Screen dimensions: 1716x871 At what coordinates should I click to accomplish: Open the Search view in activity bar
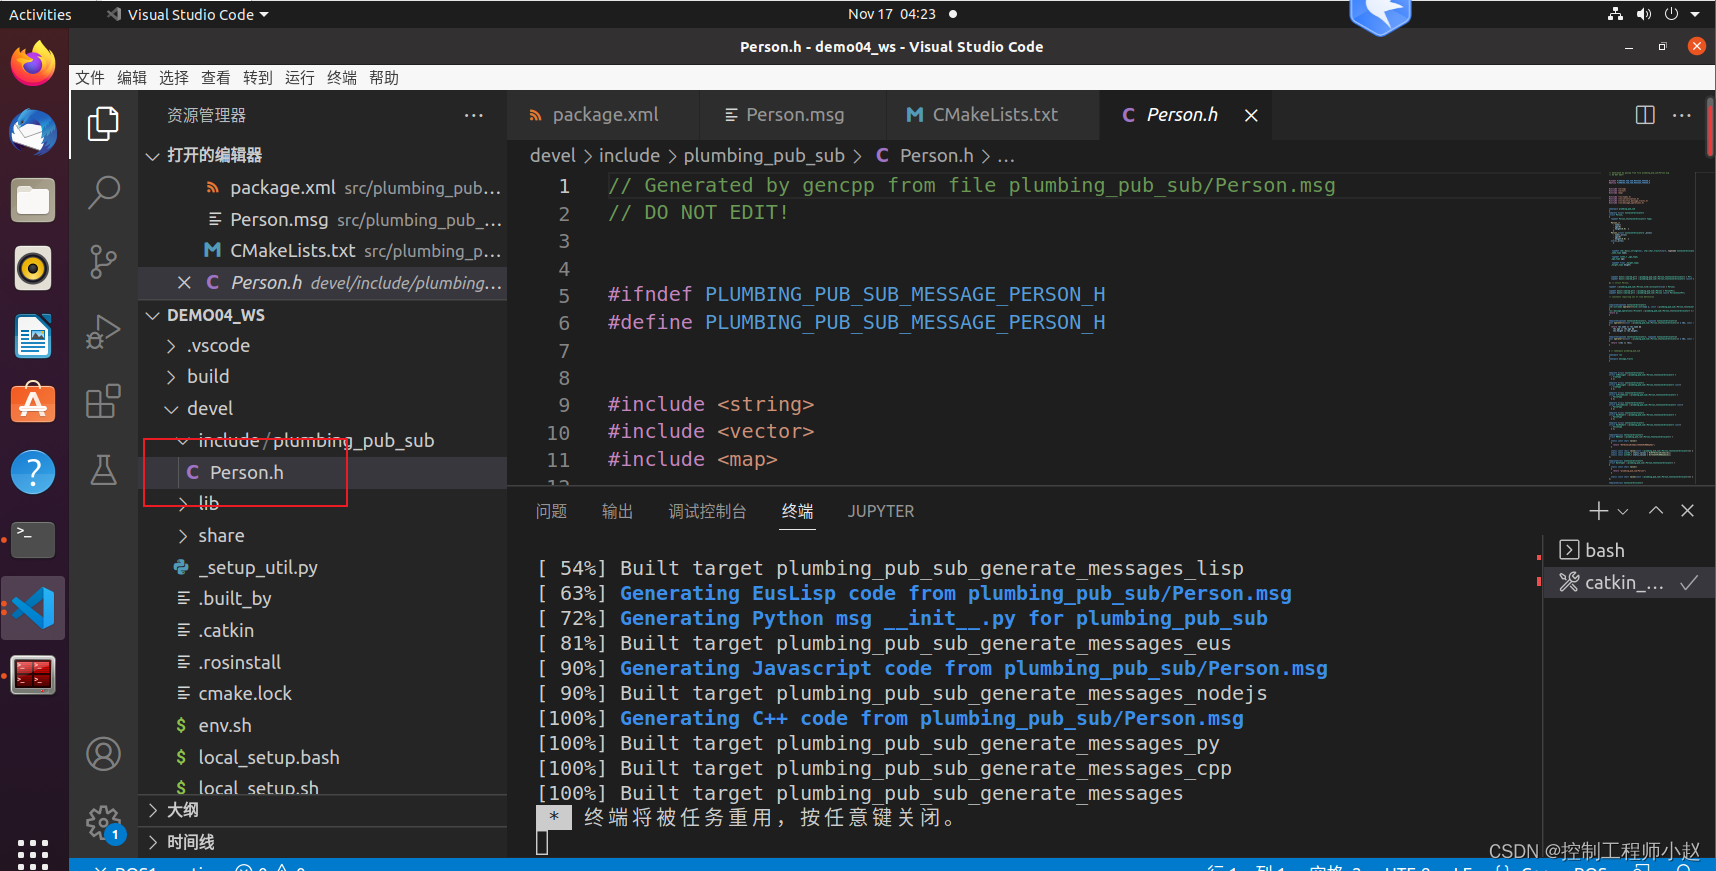click(x=103, y=192)
